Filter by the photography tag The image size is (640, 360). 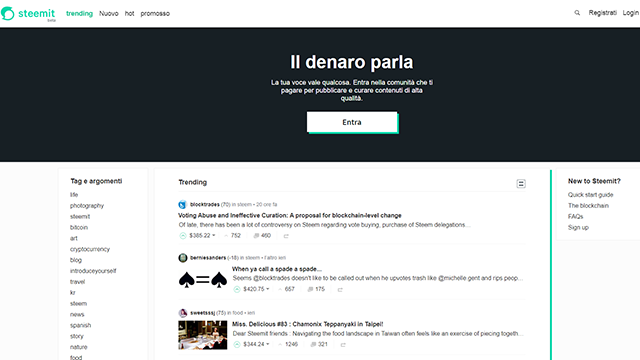click(87, 206)
